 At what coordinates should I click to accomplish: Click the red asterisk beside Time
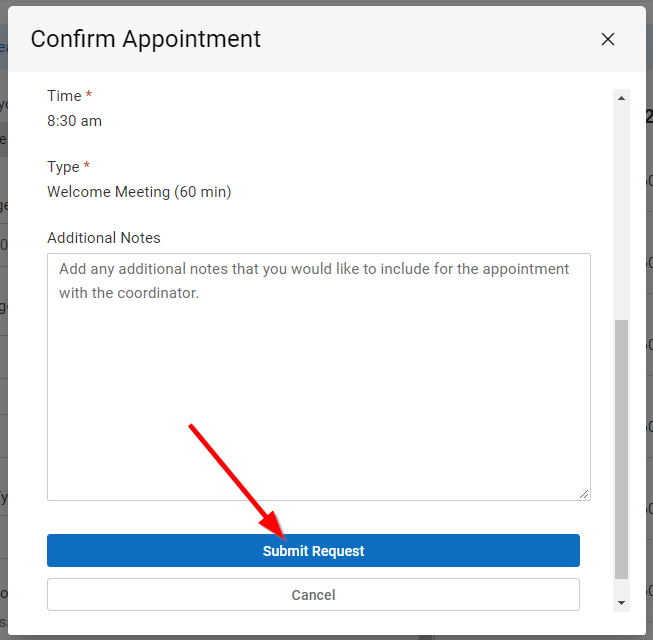click(x=88, y=96)
